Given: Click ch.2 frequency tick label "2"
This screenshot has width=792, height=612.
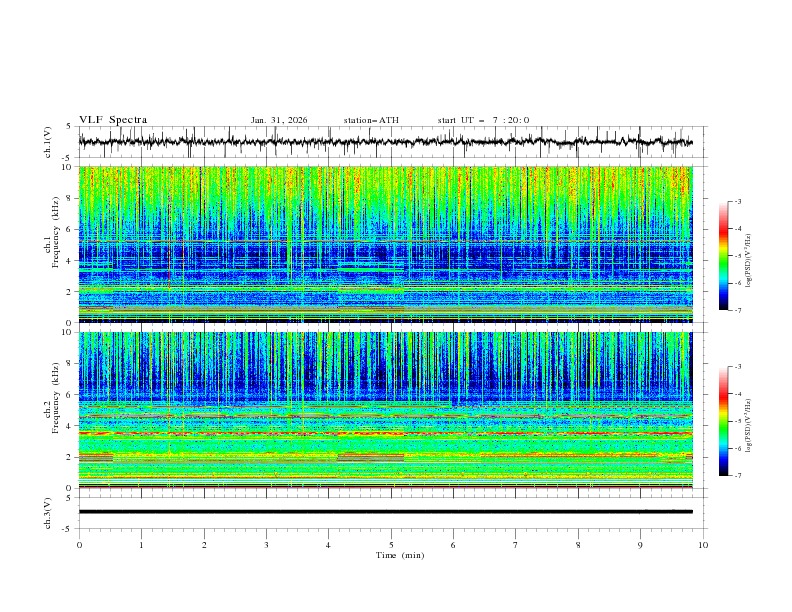Looking at the screenshot, I should pyautogui.click(x=70, y=457).
